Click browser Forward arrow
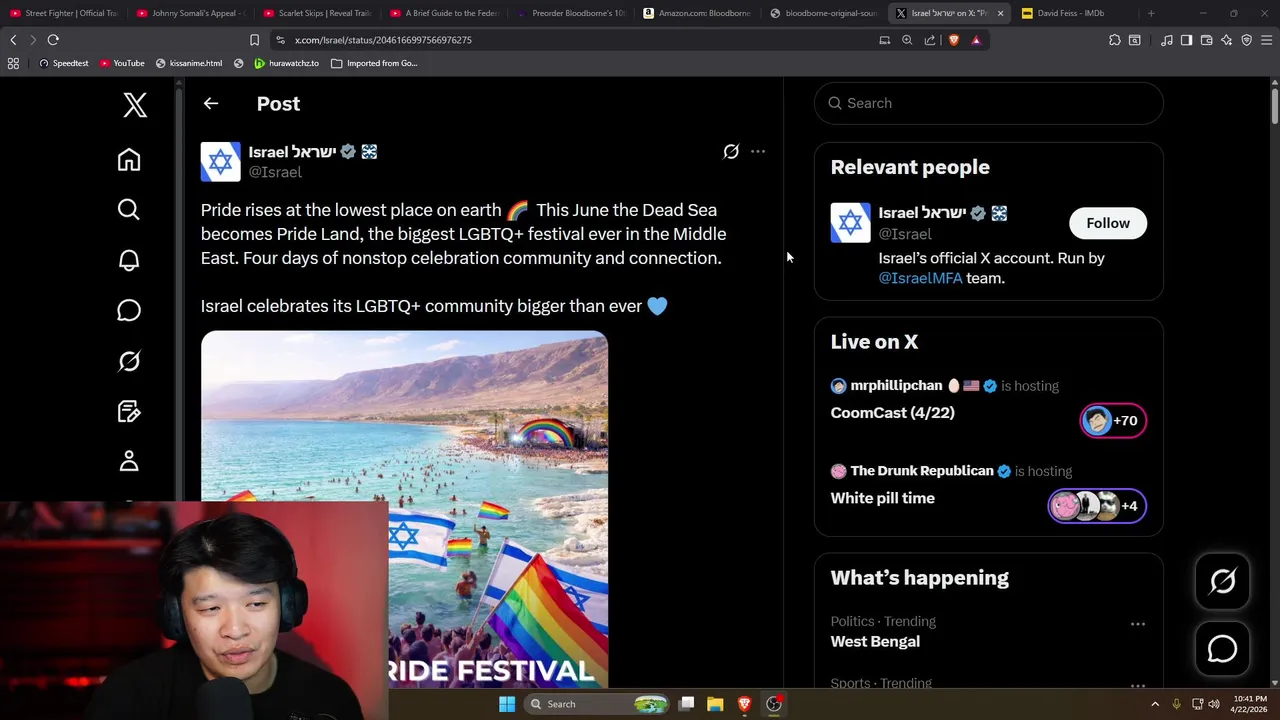 click(32, 40)
